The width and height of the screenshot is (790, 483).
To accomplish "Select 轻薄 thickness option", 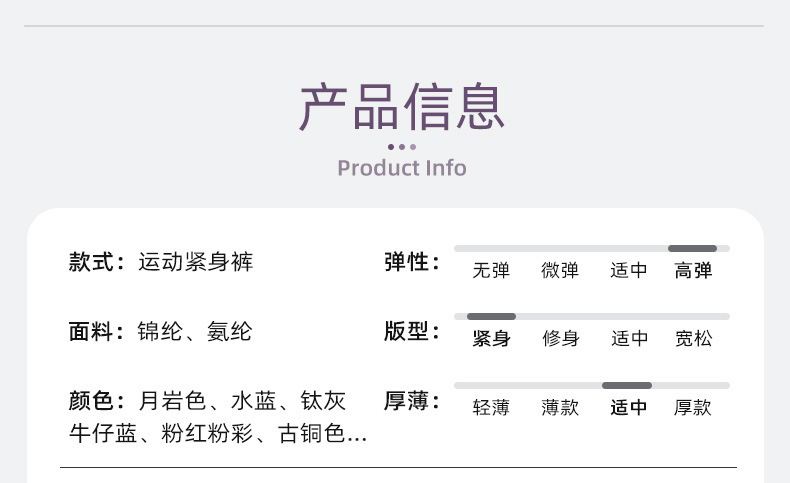I will pos(491,407).
